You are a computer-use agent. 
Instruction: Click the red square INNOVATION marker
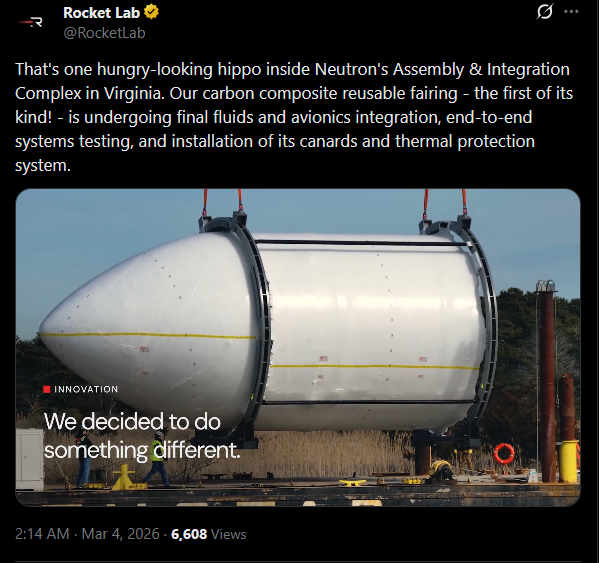coord(47,389)
